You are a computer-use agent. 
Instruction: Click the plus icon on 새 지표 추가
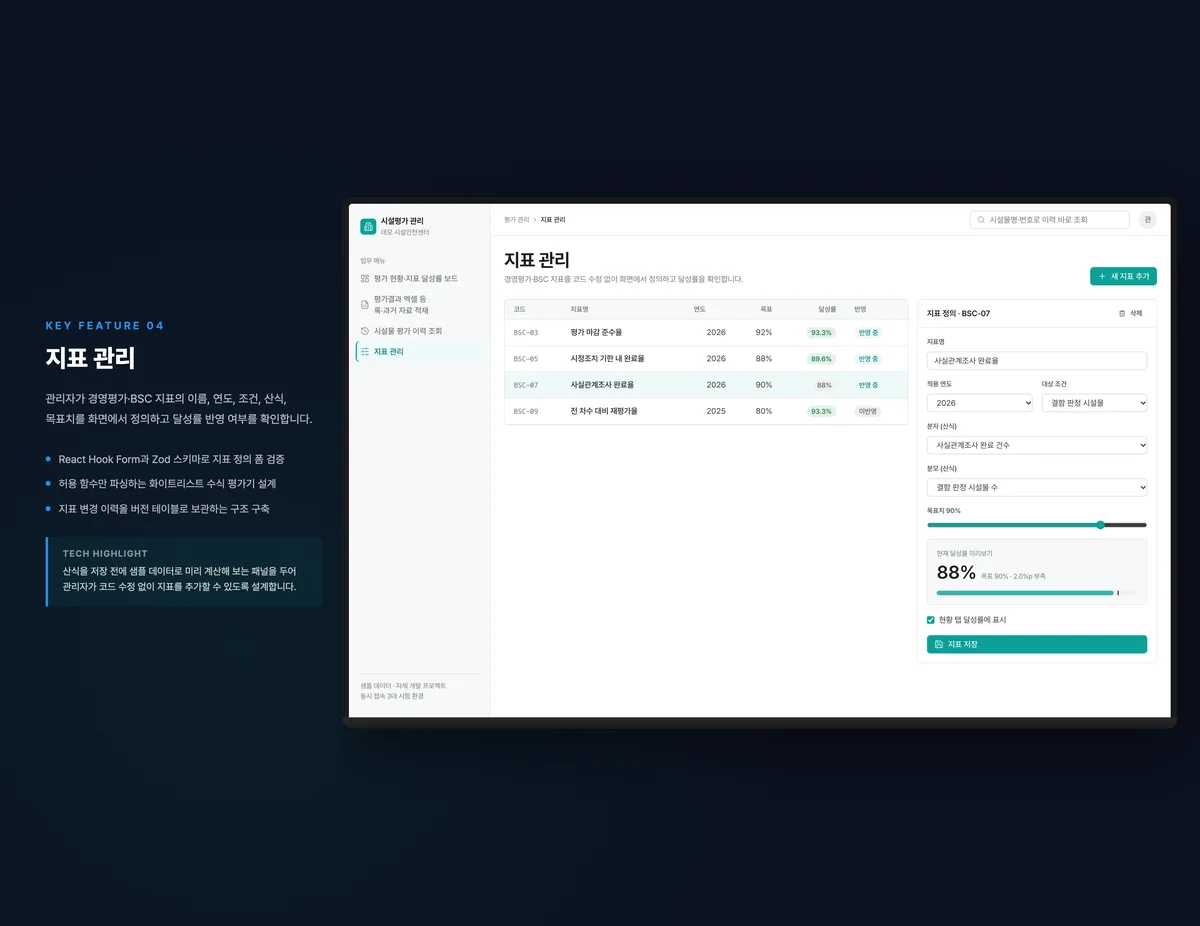1102,276
